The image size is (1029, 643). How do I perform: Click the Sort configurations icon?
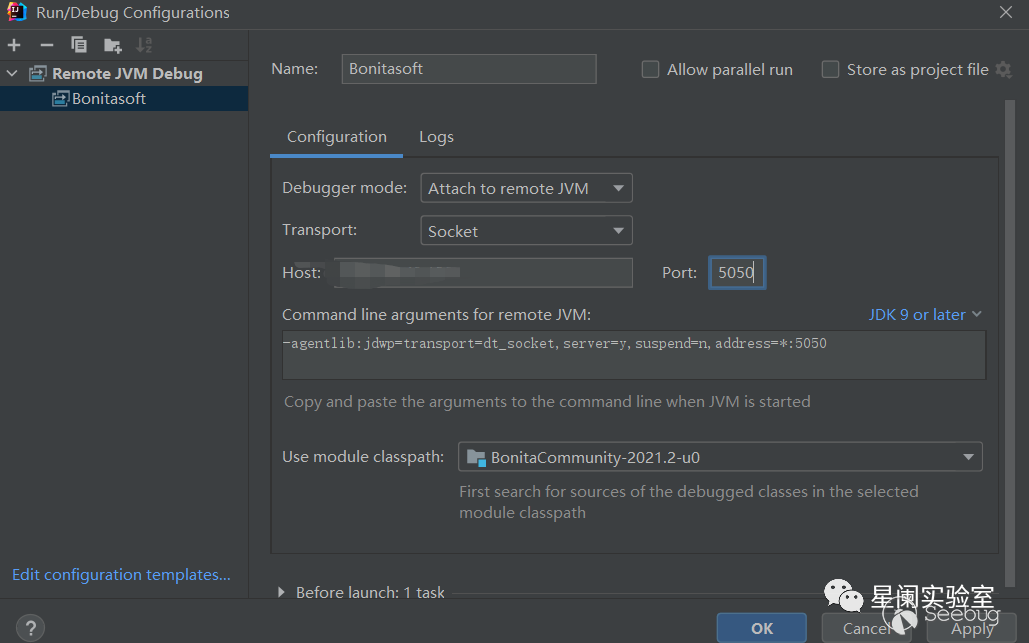click(x=145, y=45)
